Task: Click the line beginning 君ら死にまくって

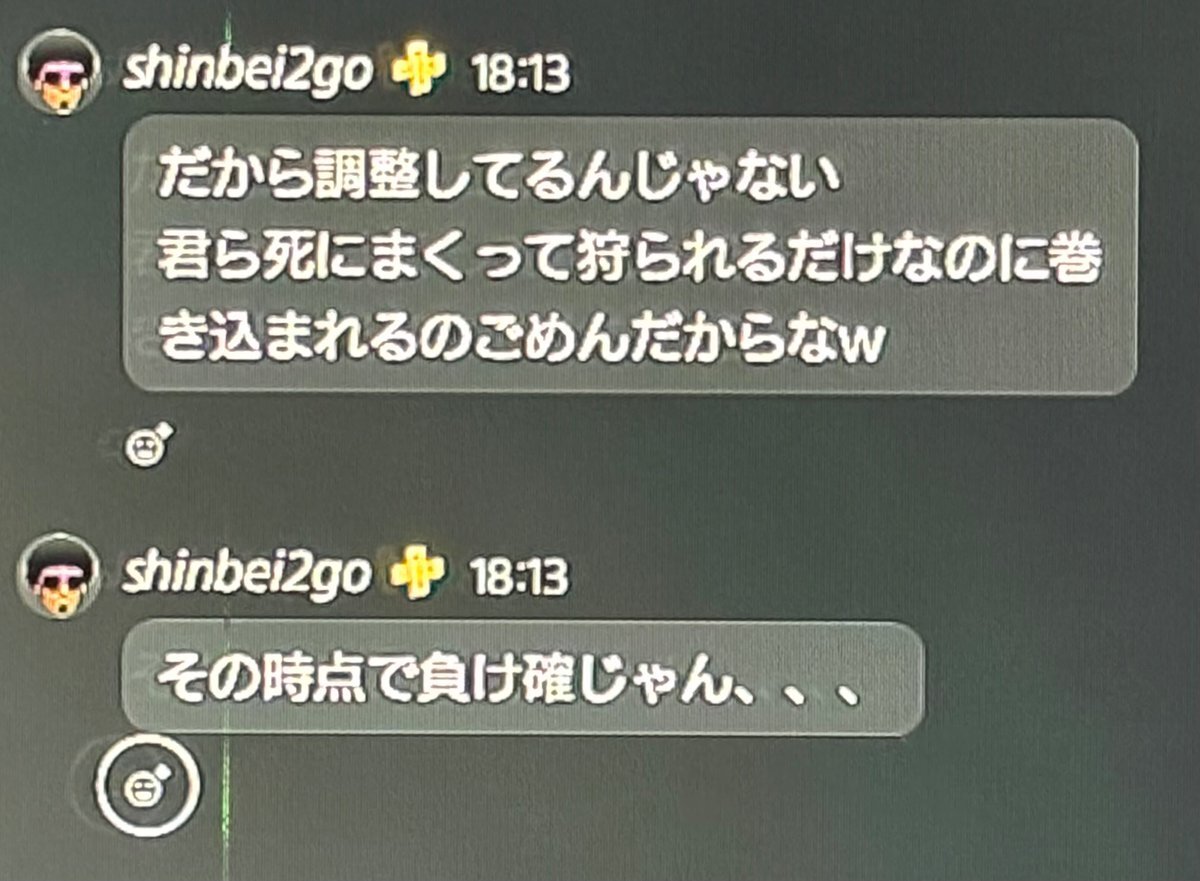Action: click(630, 259)
